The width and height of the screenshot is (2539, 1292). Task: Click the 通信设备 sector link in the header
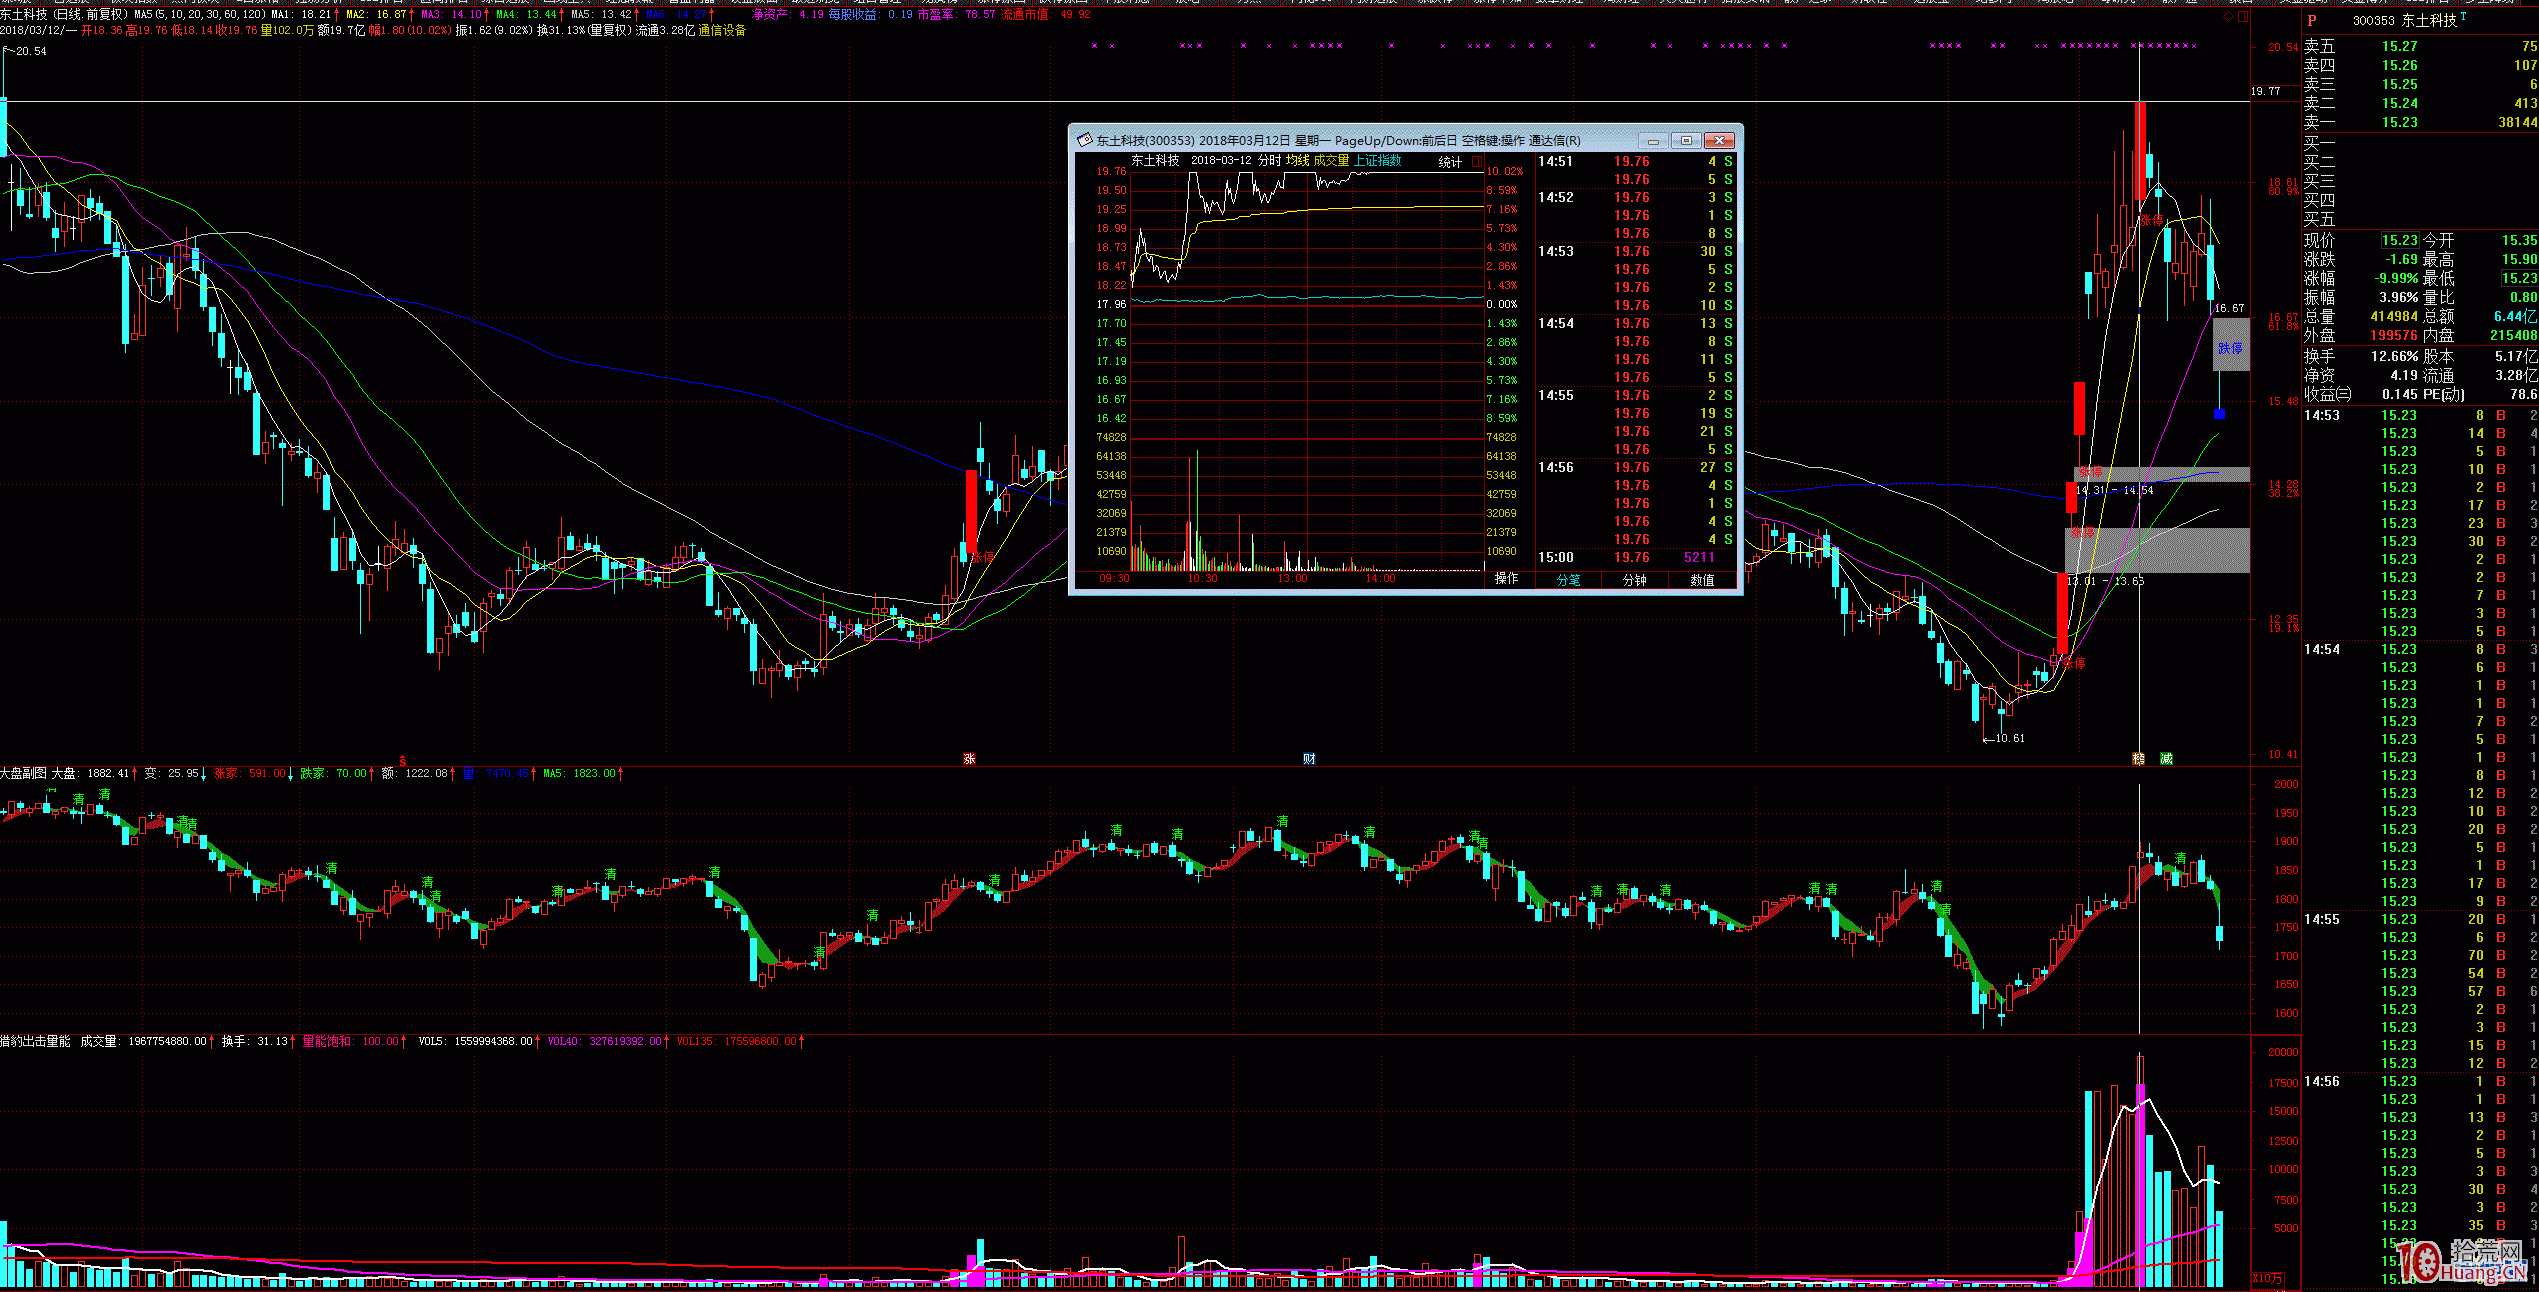click(722, 31)
